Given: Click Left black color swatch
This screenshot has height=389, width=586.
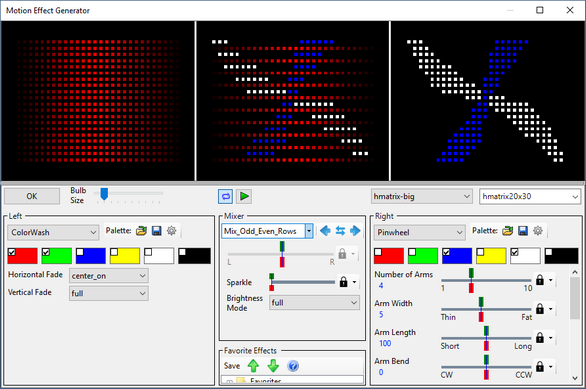Looking at the screenshot, I should [x=194, y=256].
